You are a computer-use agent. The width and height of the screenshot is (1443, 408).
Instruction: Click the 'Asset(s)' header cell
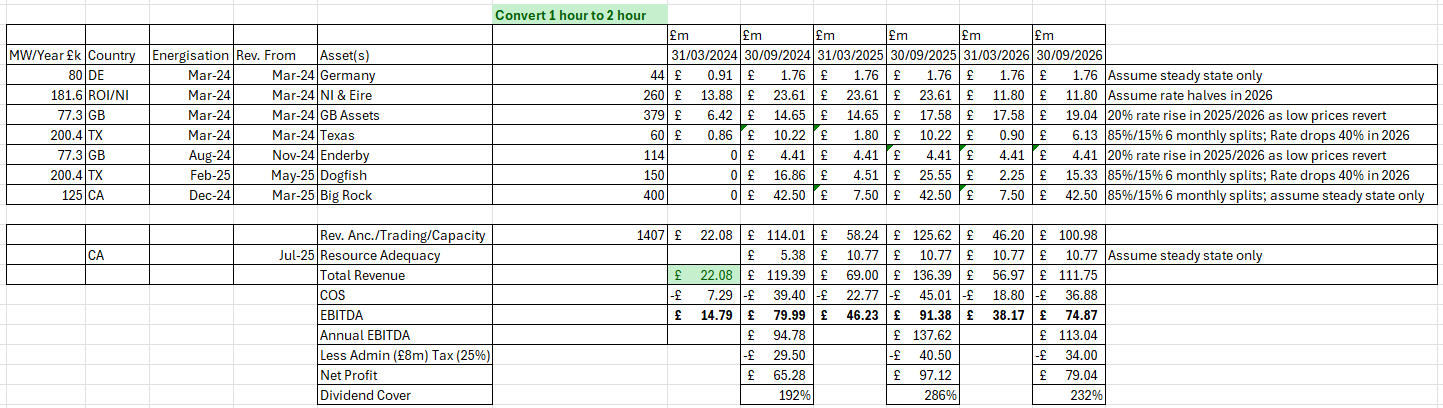(404, 55)
